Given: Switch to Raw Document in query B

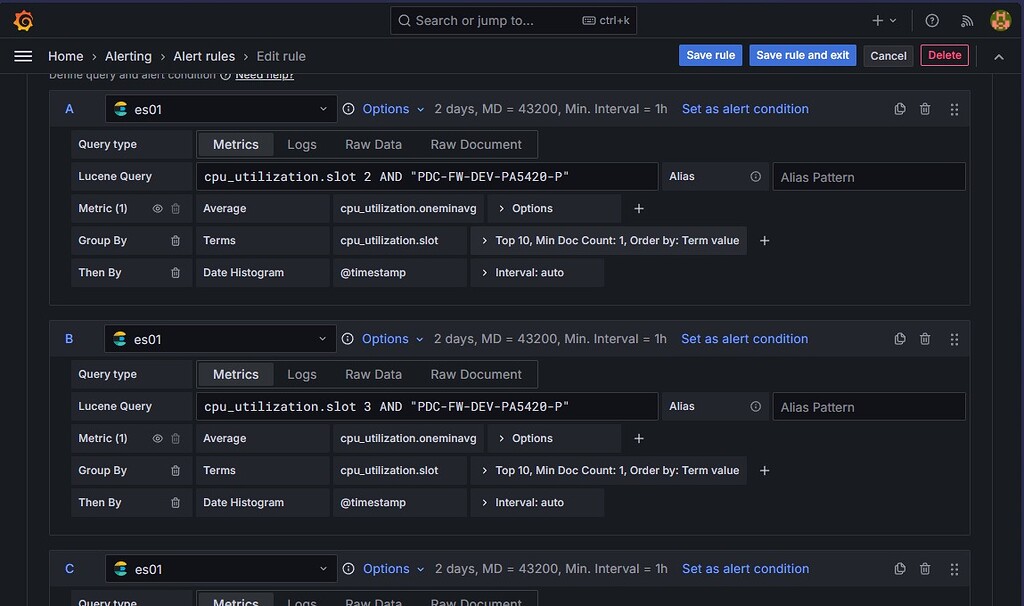Looking at the screenshot, I should [x=477, y=373].
